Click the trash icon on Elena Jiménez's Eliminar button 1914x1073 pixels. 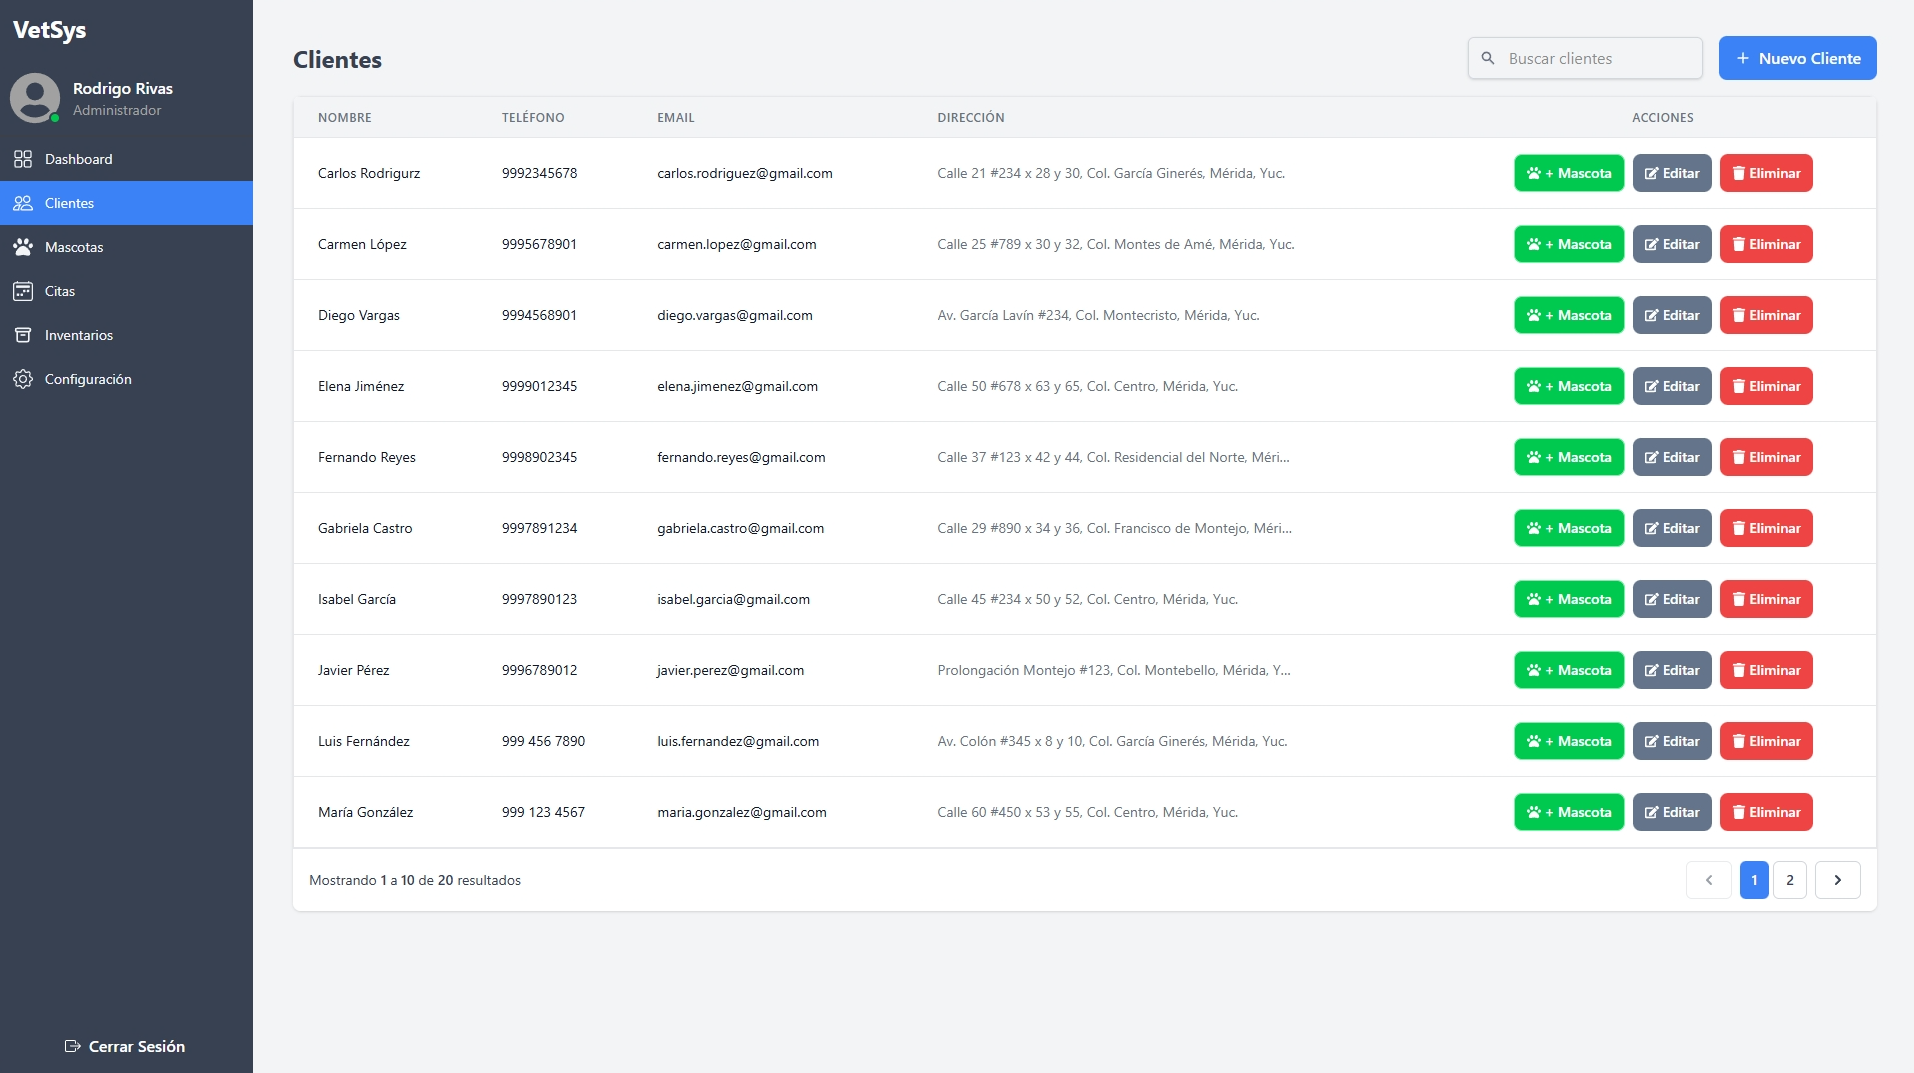(x=1739, y=386)
